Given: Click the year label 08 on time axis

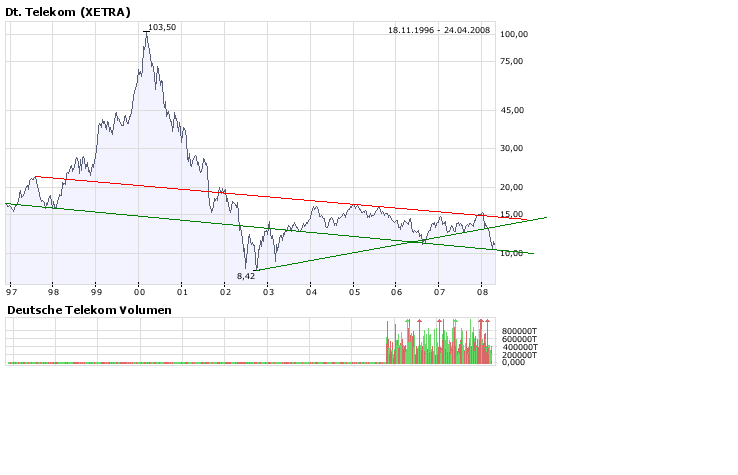Looking at the screenshot, I should [x=482, y=292].
